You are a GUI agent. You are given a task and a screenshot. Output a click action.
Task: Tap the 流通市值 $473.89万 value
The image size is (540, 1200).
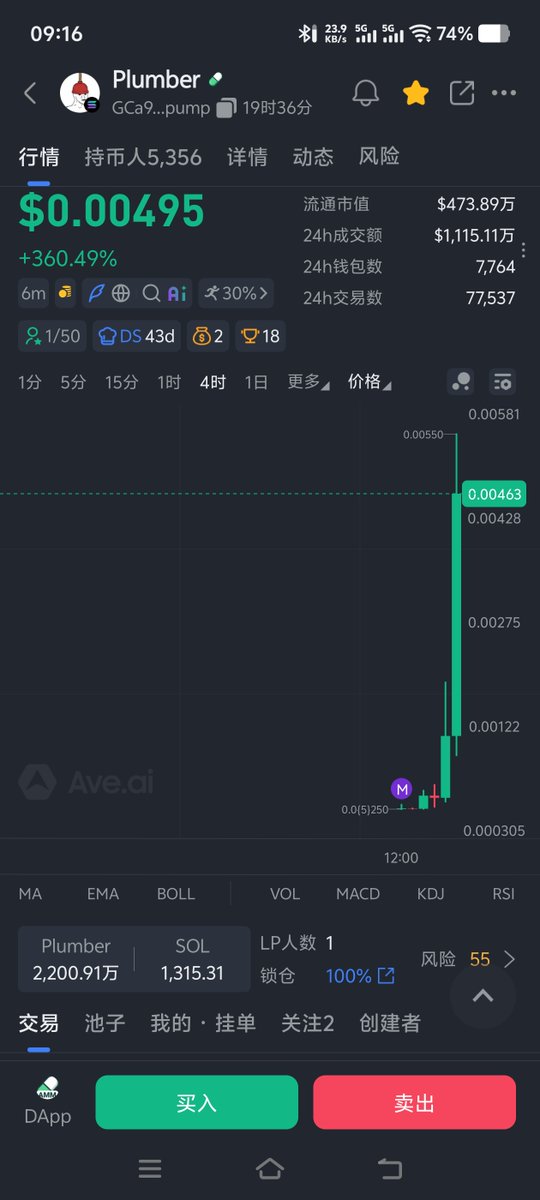pyautogui.click(x=476, y=204)
